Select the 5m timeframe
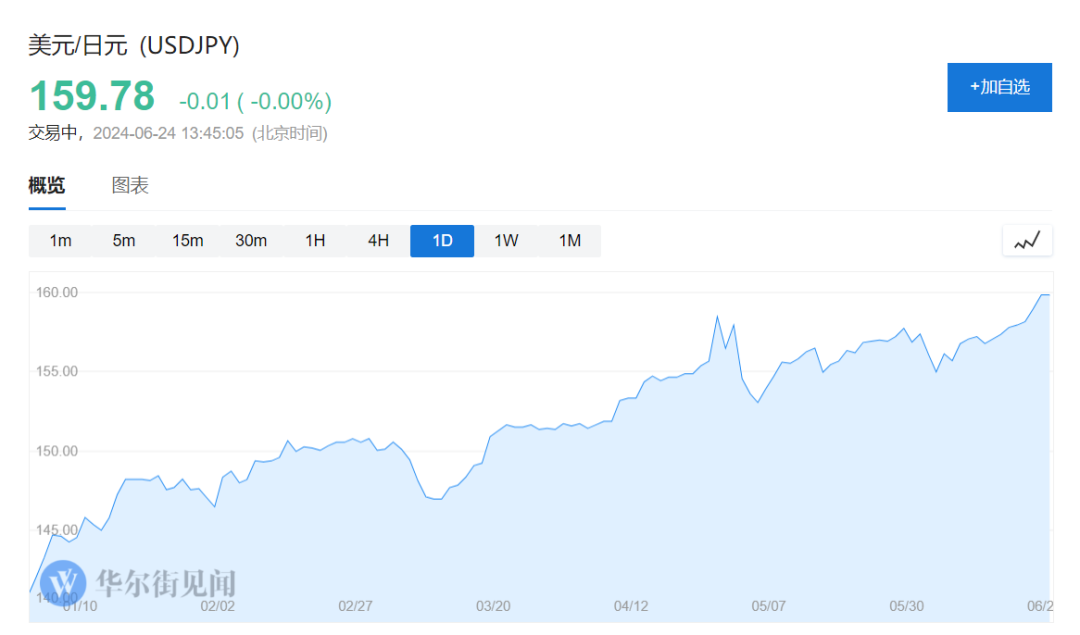 tap(124, 241)
